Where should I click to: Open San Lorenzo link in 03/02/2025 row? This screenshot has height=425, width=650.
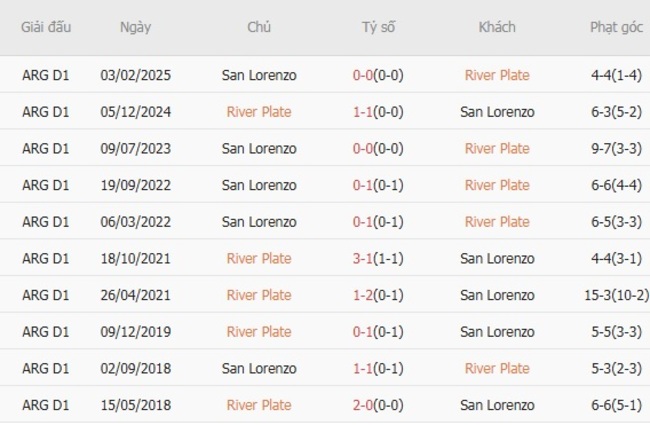click(x=259, y=75)
